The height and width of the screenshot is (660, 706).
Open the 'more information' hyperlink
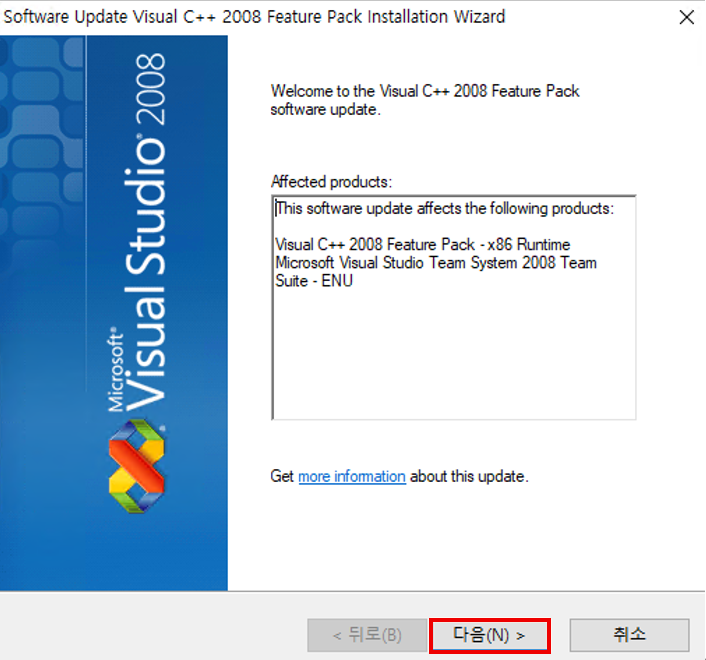click(x=352, y=477)
